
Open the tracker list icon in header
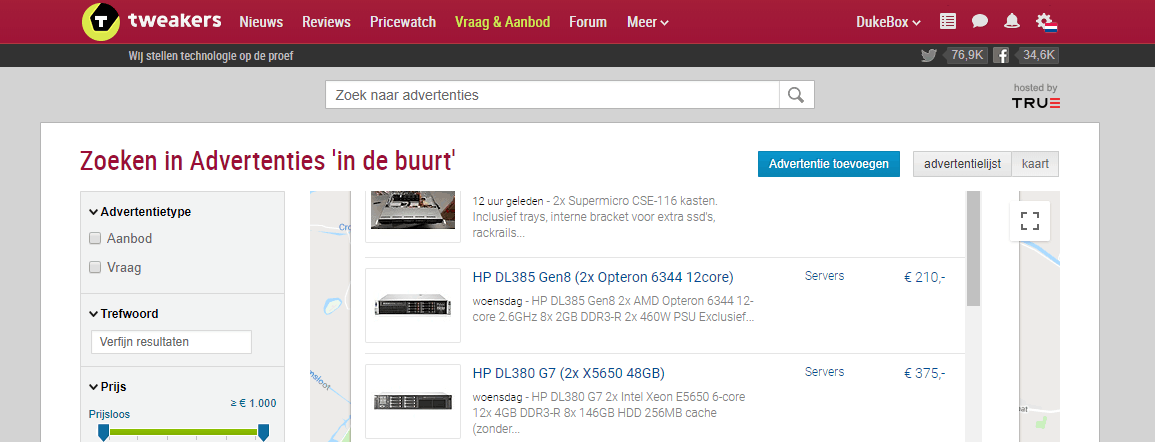(948, 21)
